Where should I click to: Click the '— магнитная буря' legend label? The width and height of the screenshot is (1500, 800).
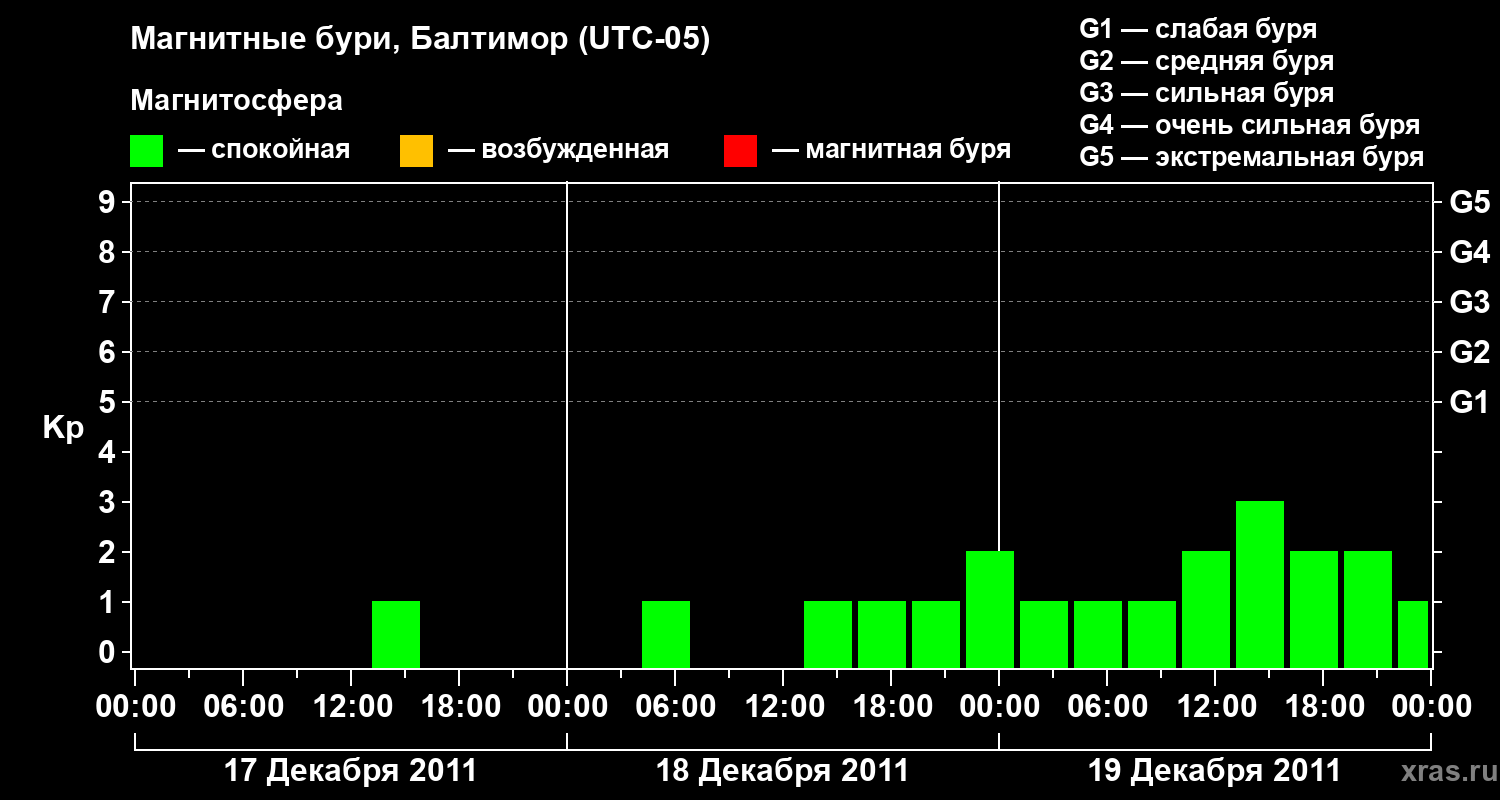click(891, 150)
